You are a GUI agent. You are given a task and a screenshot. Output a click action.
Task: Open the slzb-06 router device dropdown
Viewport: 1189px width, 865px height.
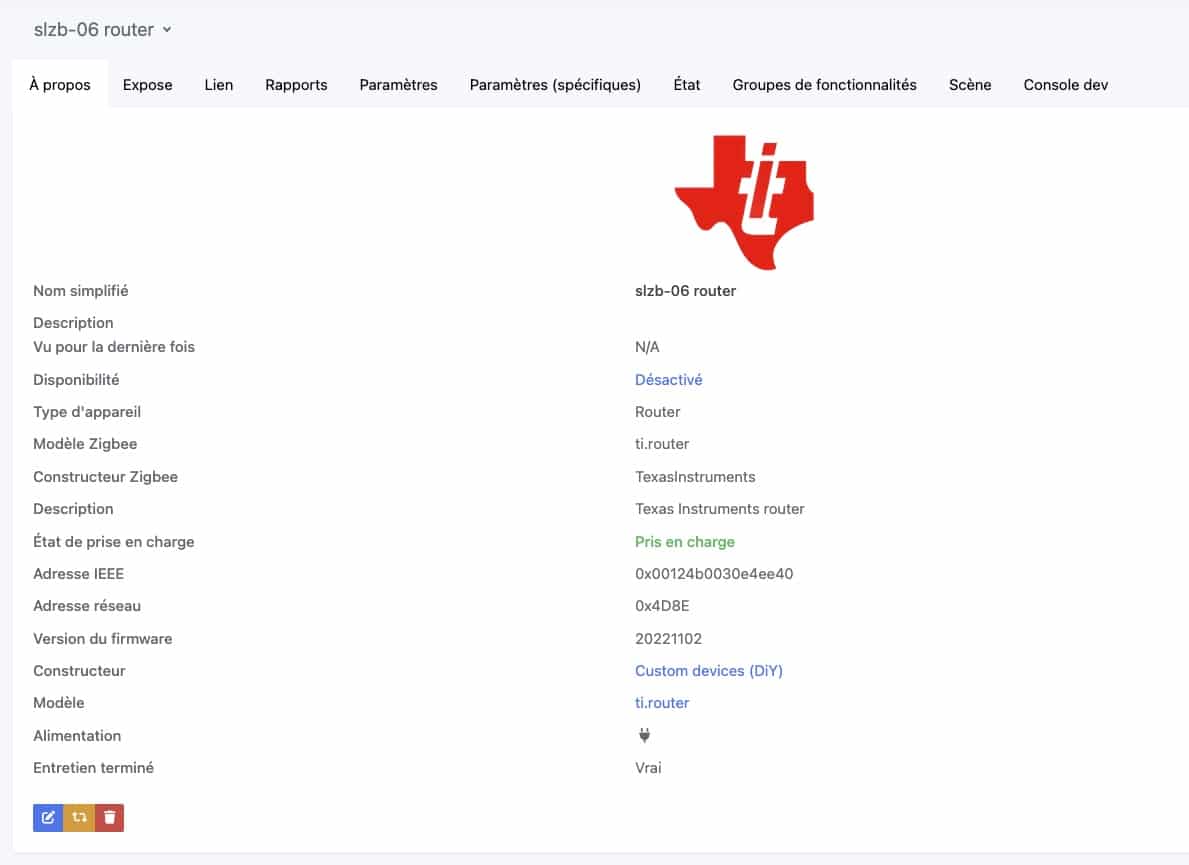102,30
